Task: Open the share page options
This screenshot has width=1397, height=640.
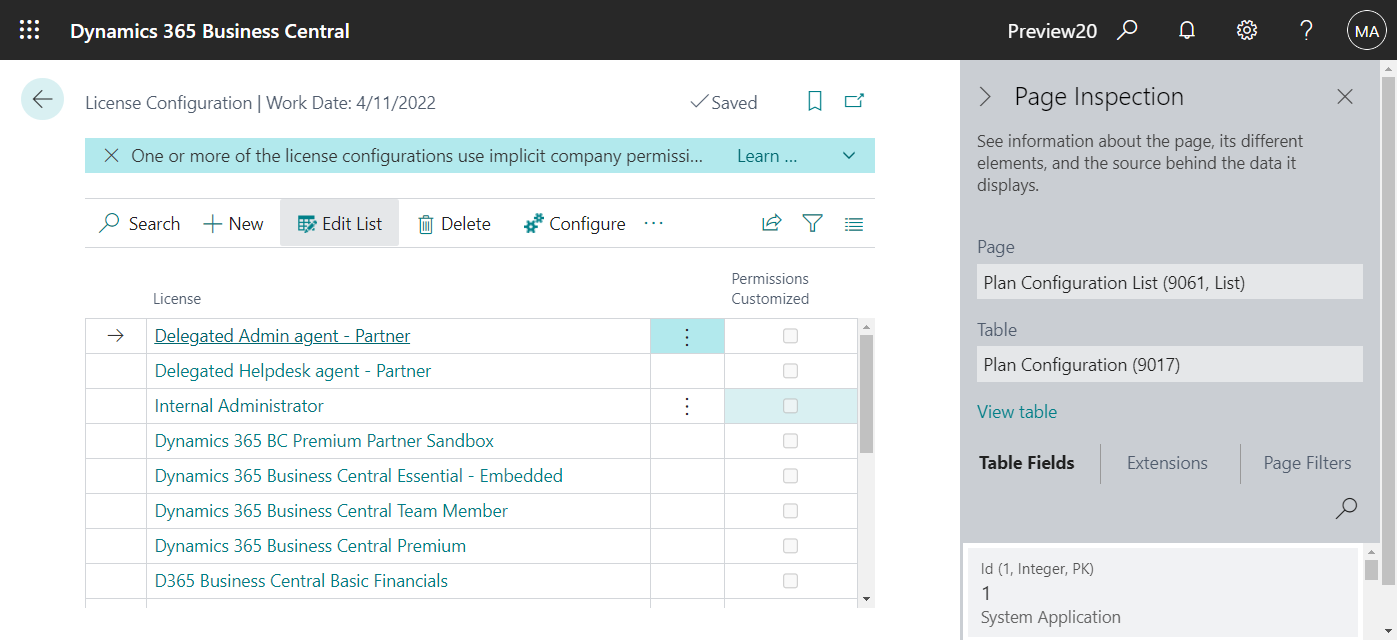Action: tap(771, 223)
